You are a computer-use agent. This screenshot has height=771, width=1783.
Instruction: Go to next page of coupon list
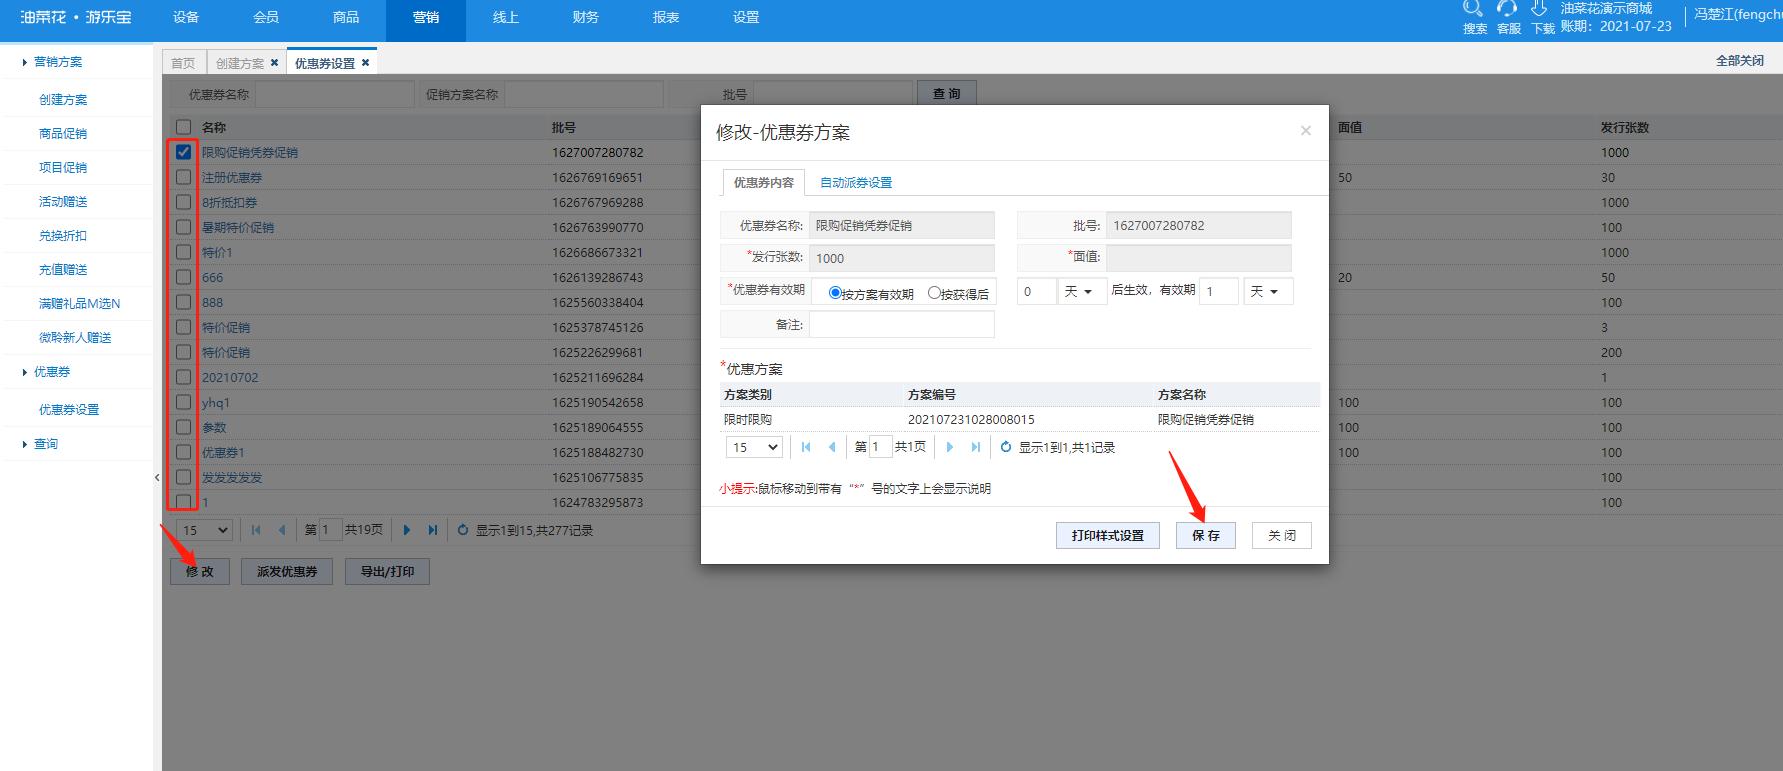(407, 530)
